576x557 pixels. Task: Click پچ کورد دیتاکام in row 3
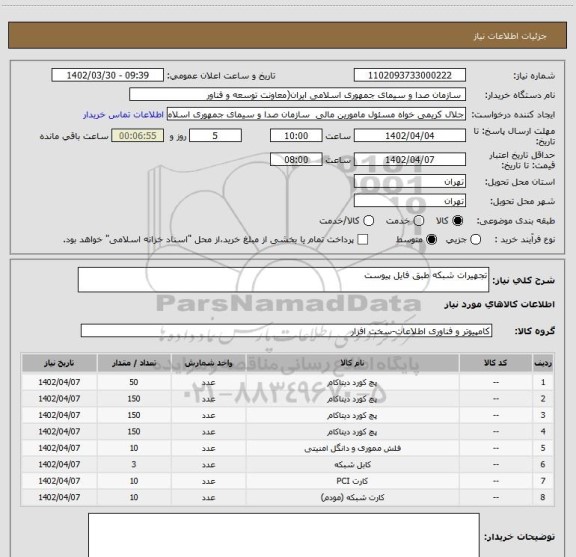[x=352, y=416]
